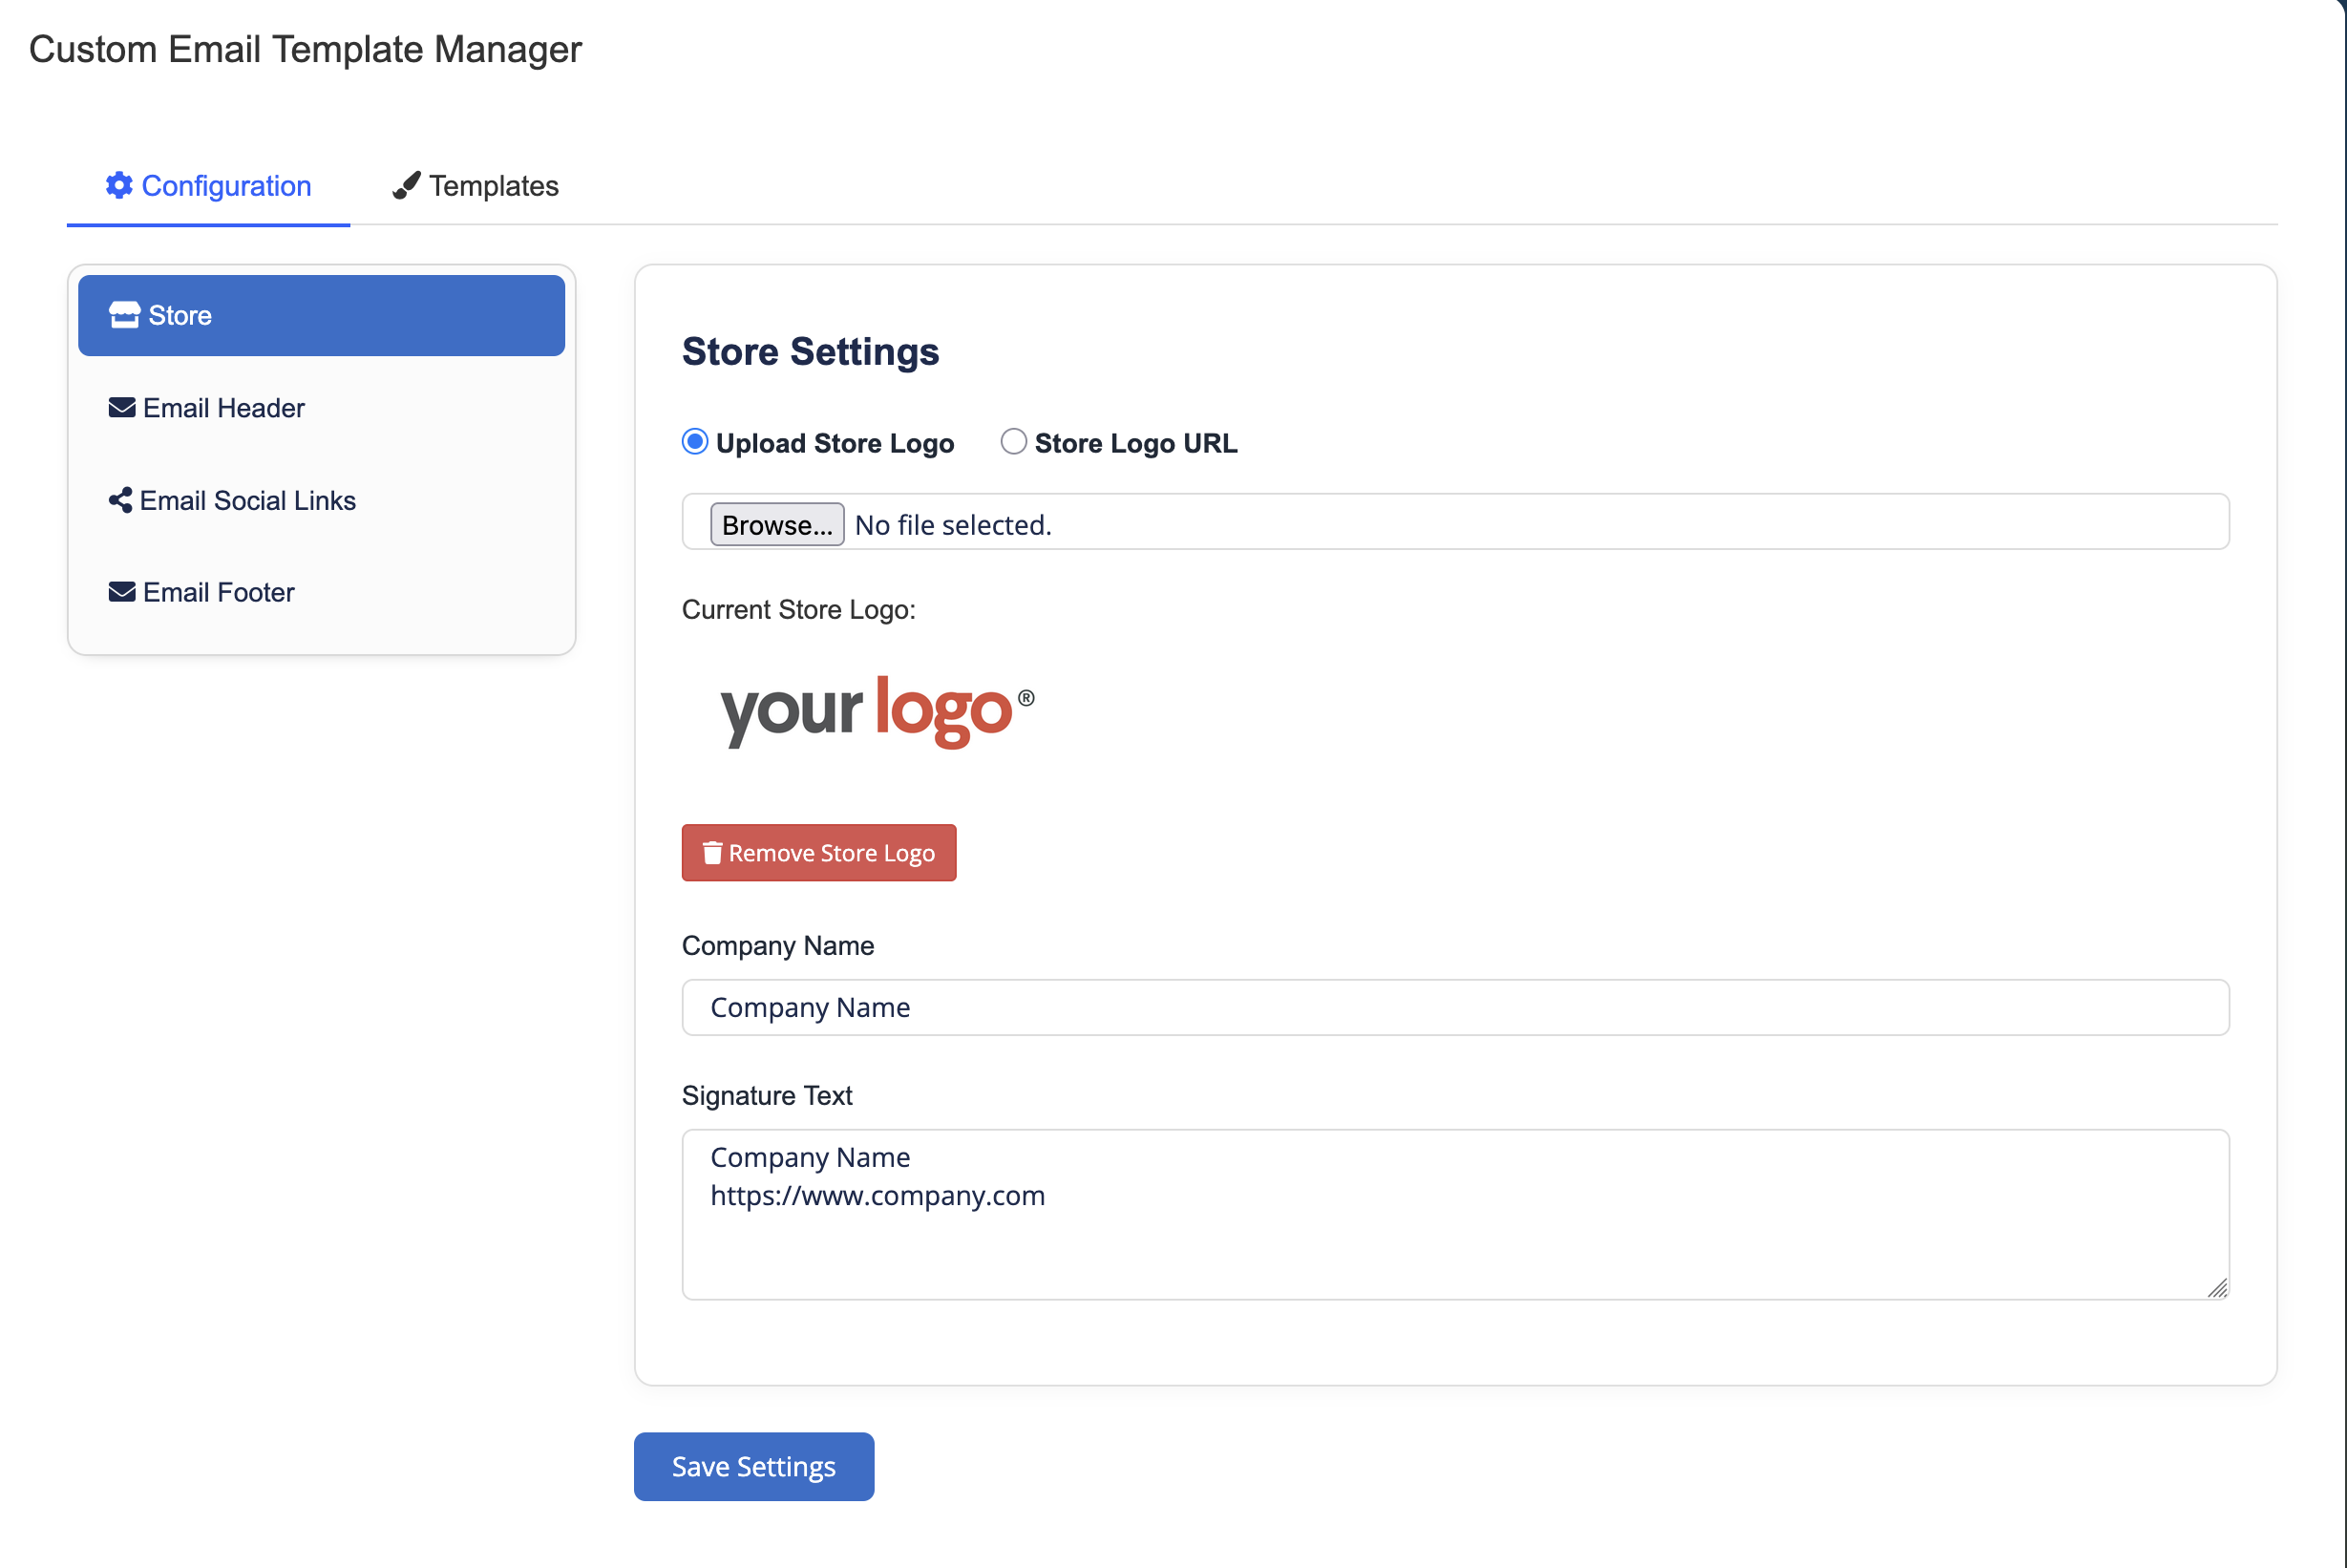Click the current store logo image
This screenshot has width=2347, height=1568.
[x=877, y=711]
